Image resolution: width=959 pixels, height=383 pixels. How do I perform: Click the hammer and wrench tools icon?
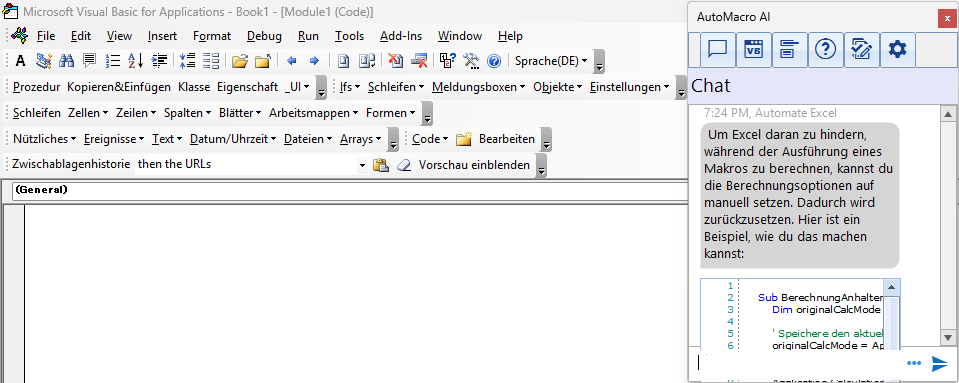[471, 61]
